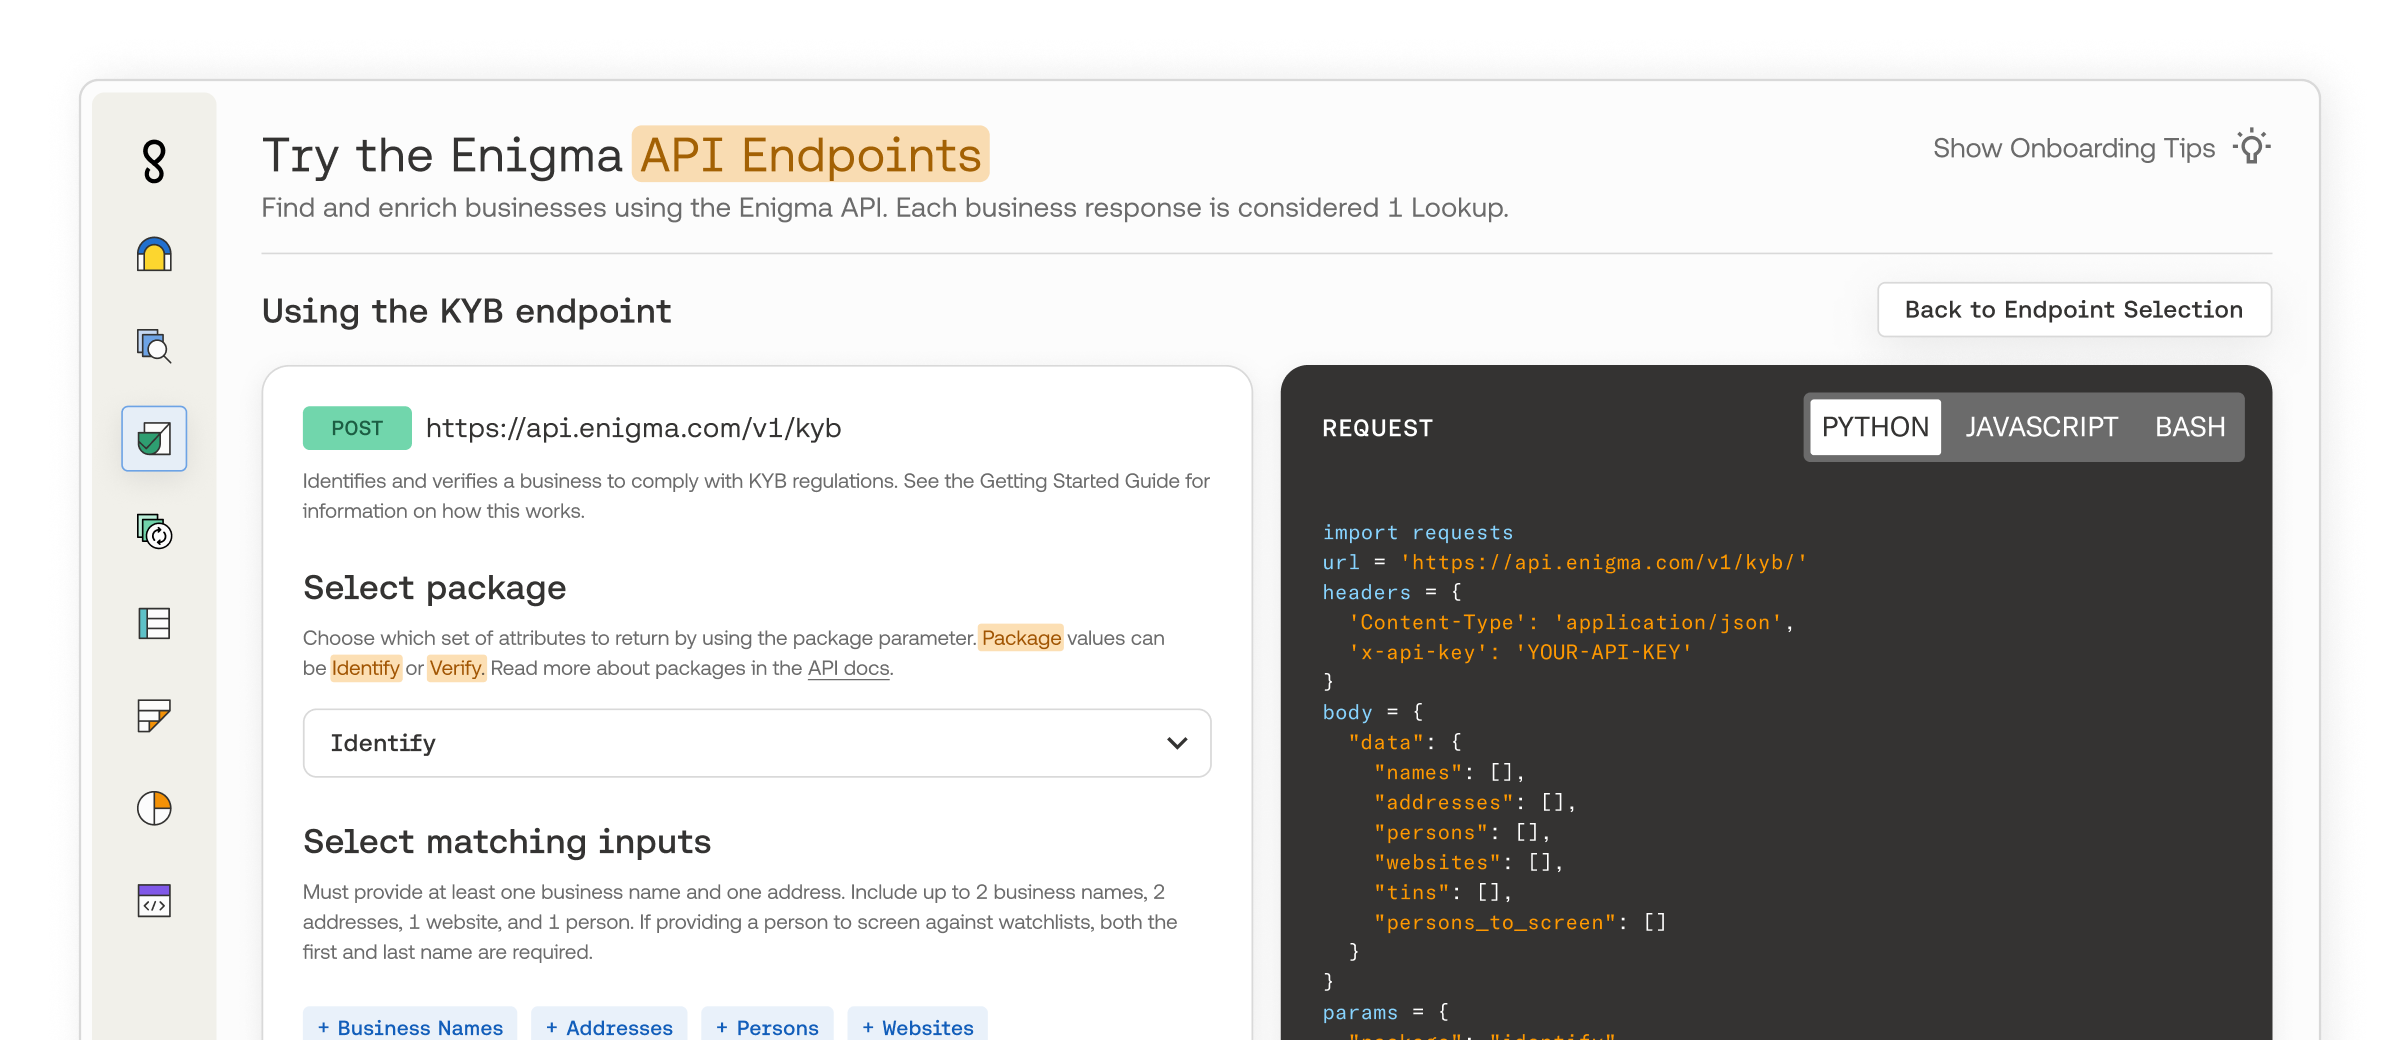2400x1040 pixels.
Task: Click the 'Content-Type' header code line
Action: 1571,622
